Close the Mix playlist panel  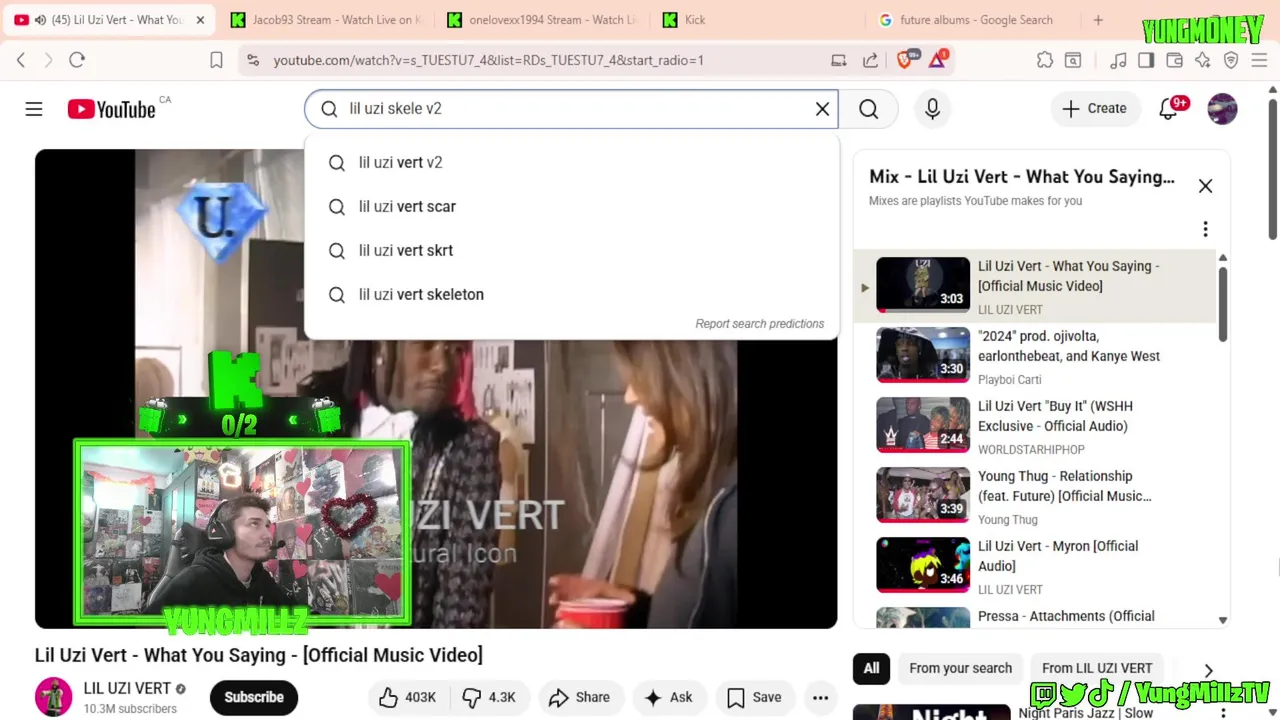click(x=1205, y=186)
